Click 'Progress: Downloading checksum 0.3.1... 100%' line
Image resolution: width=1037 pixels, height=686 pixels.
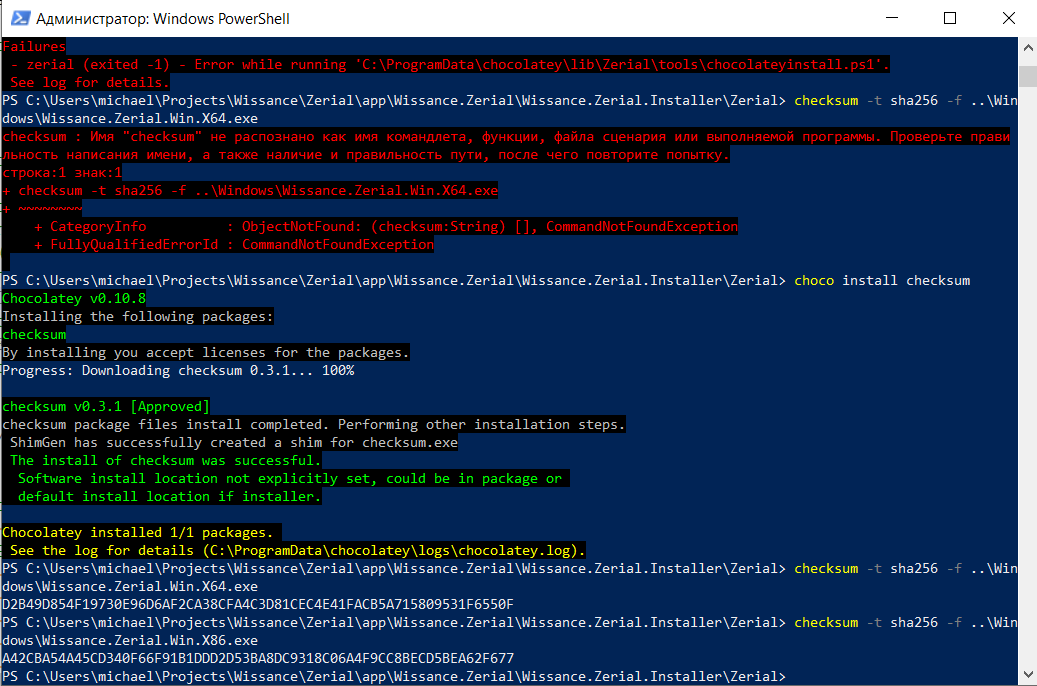[x=179, y=370]
